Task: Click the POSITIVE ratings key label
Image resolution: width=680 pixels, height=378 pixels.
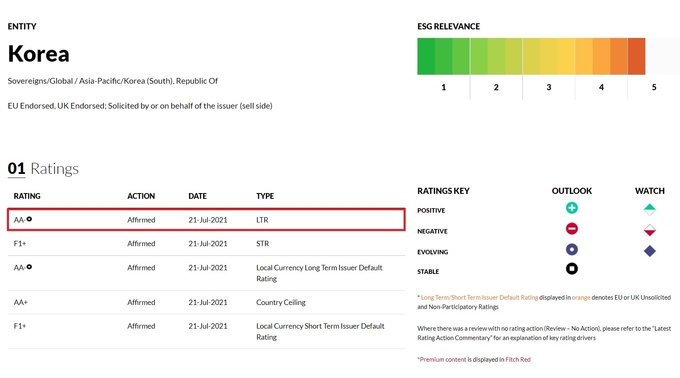Action: pos(431,210)
